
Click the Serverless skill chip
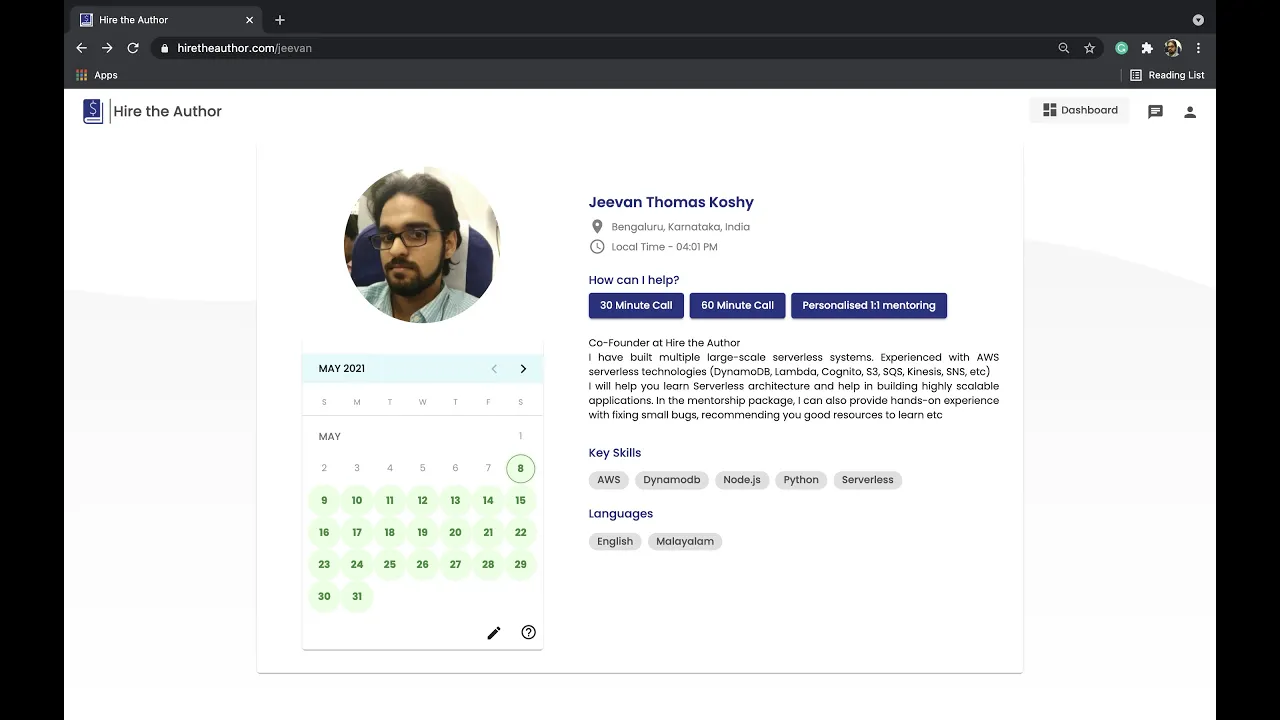(x=868, y=480)
